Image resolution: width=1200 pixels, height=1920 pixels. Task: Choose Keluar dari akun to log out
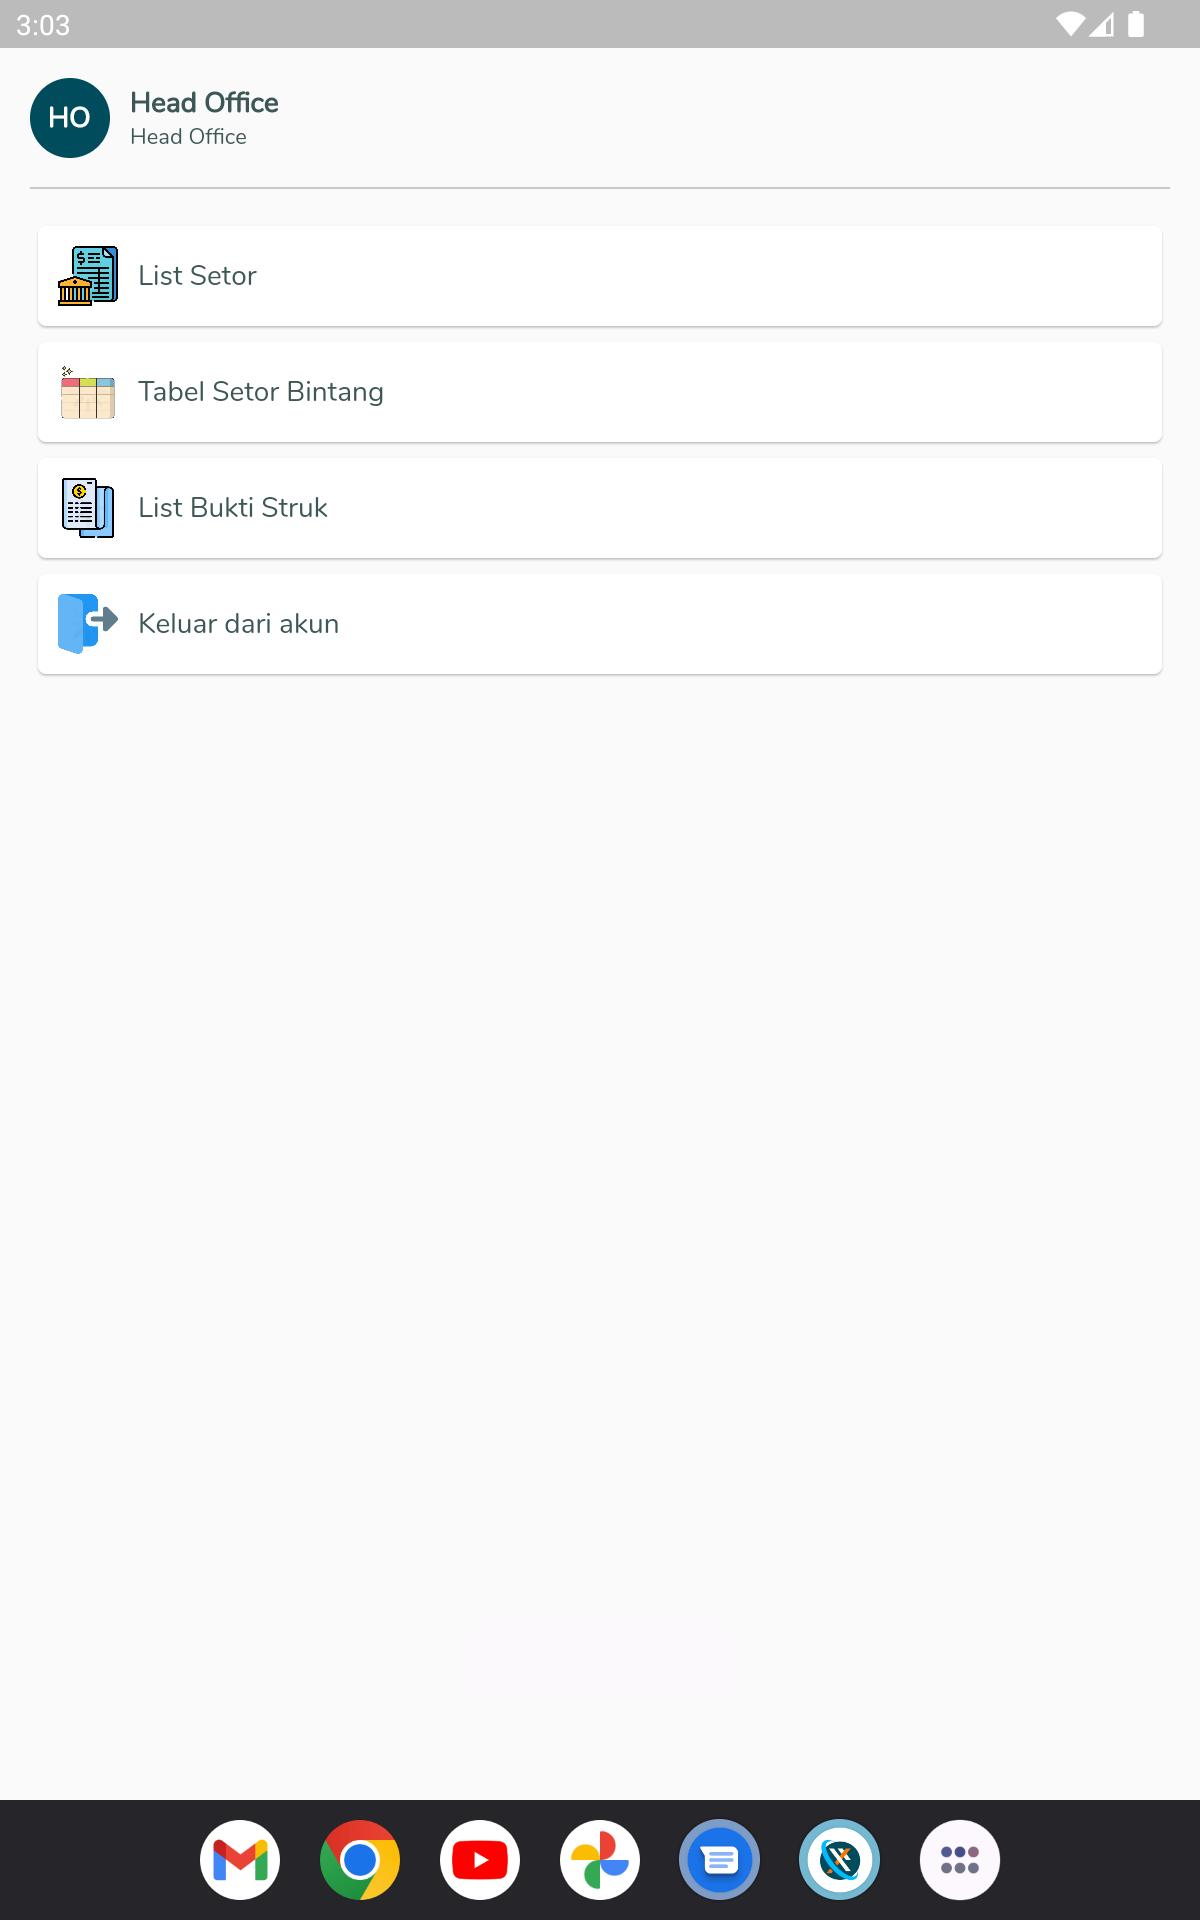[600, 624]
